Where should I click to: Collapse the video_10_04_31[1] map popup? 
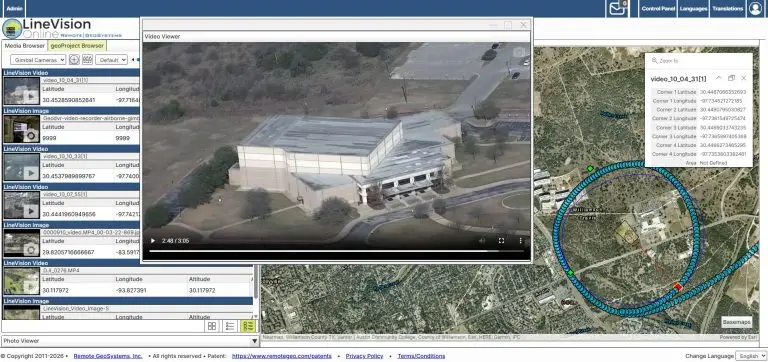click(x=719, y=78)
